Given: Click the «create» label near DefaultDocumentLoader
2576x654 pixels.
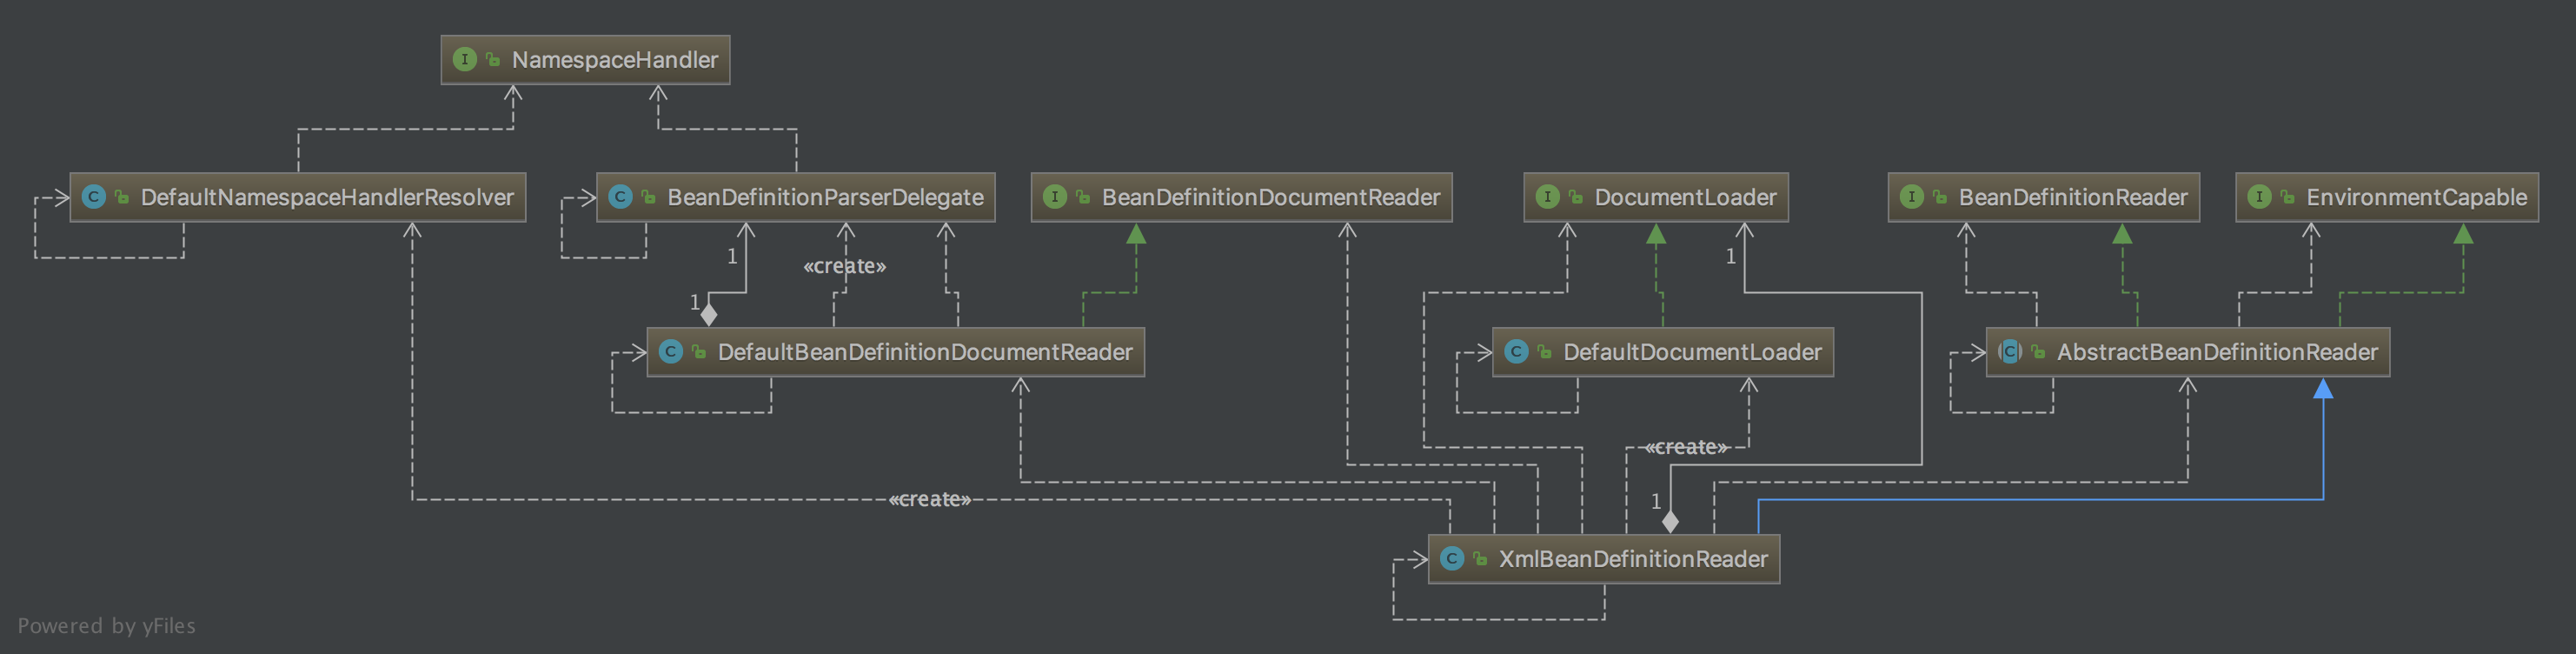Looking at the screenshot, I should tap(1686, 447).
